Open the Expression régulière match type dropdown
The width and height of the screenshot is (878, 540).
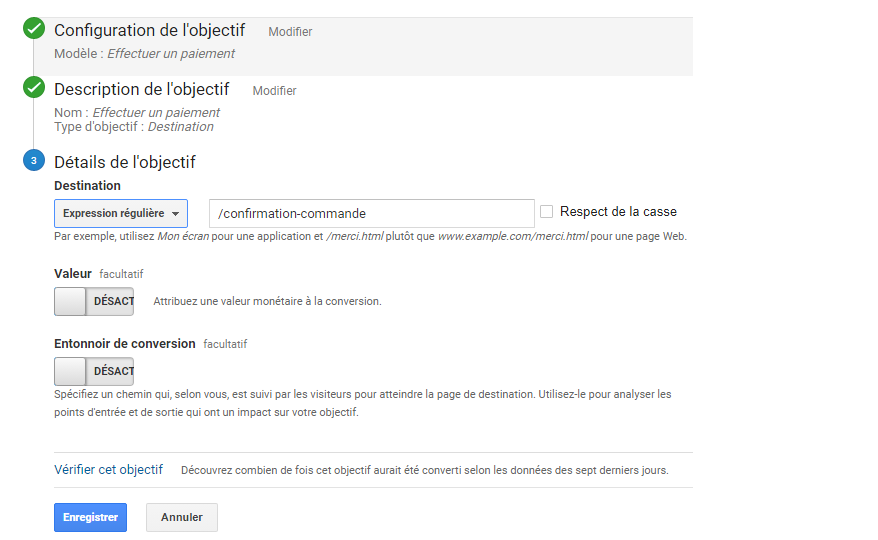[x=121, y=213]
